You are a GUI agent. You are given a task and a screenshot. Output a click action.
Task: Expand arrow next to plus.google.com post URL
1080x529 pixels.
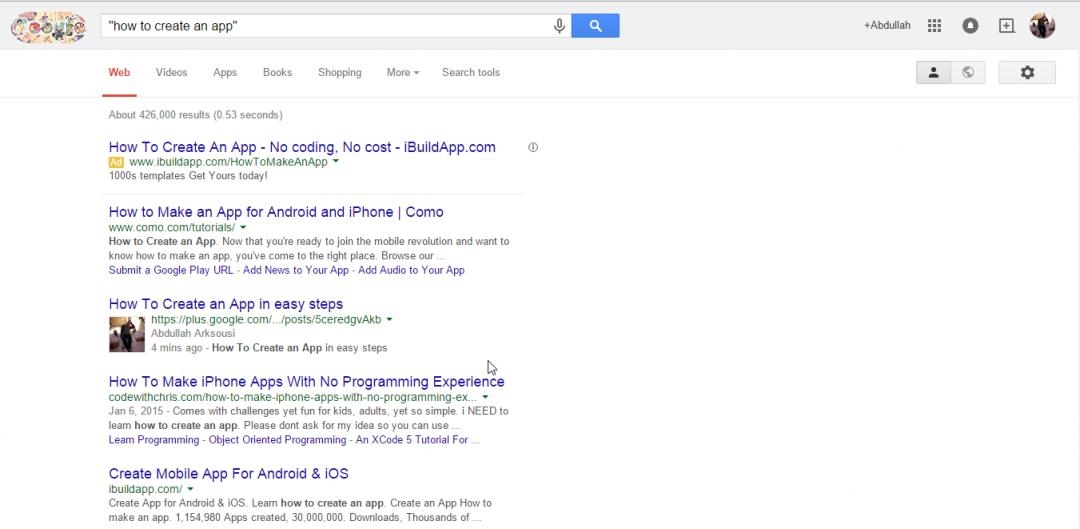pyautogui.click(x=389, y=320)
